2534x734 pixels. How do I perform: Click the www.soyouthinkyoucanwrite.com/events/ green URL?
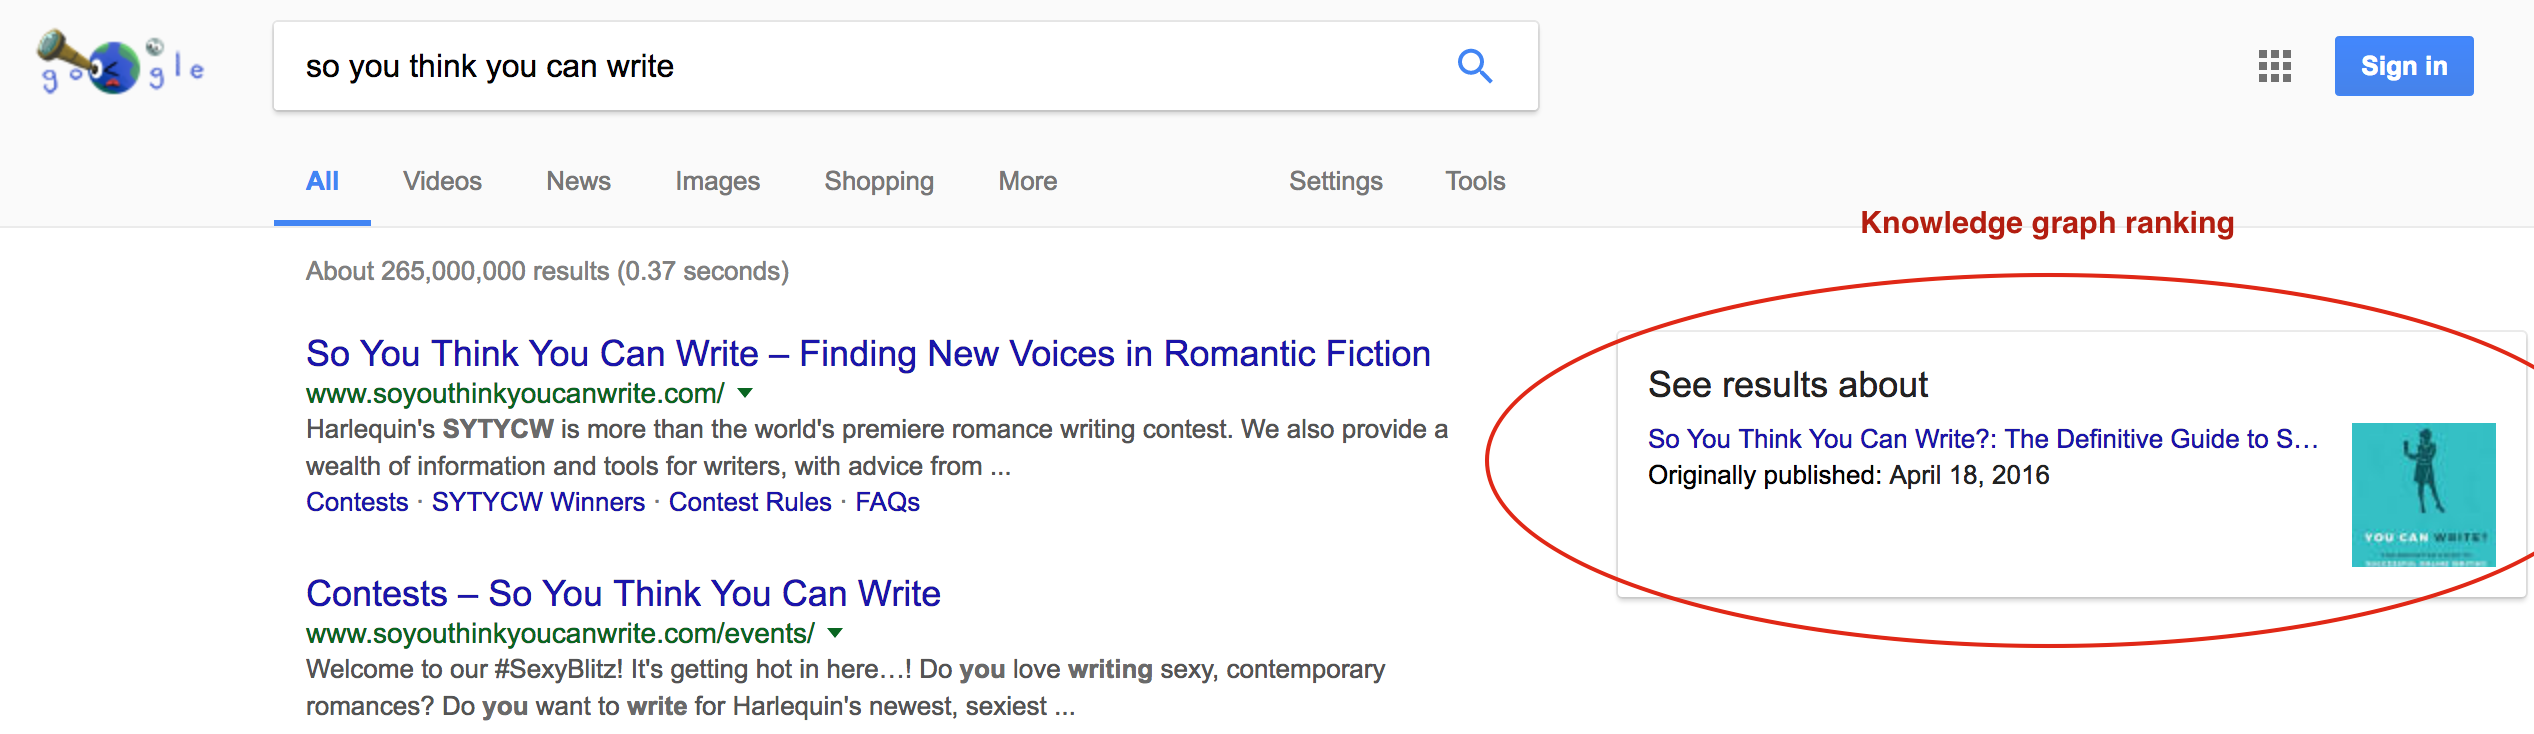click(x=560, y=634)
